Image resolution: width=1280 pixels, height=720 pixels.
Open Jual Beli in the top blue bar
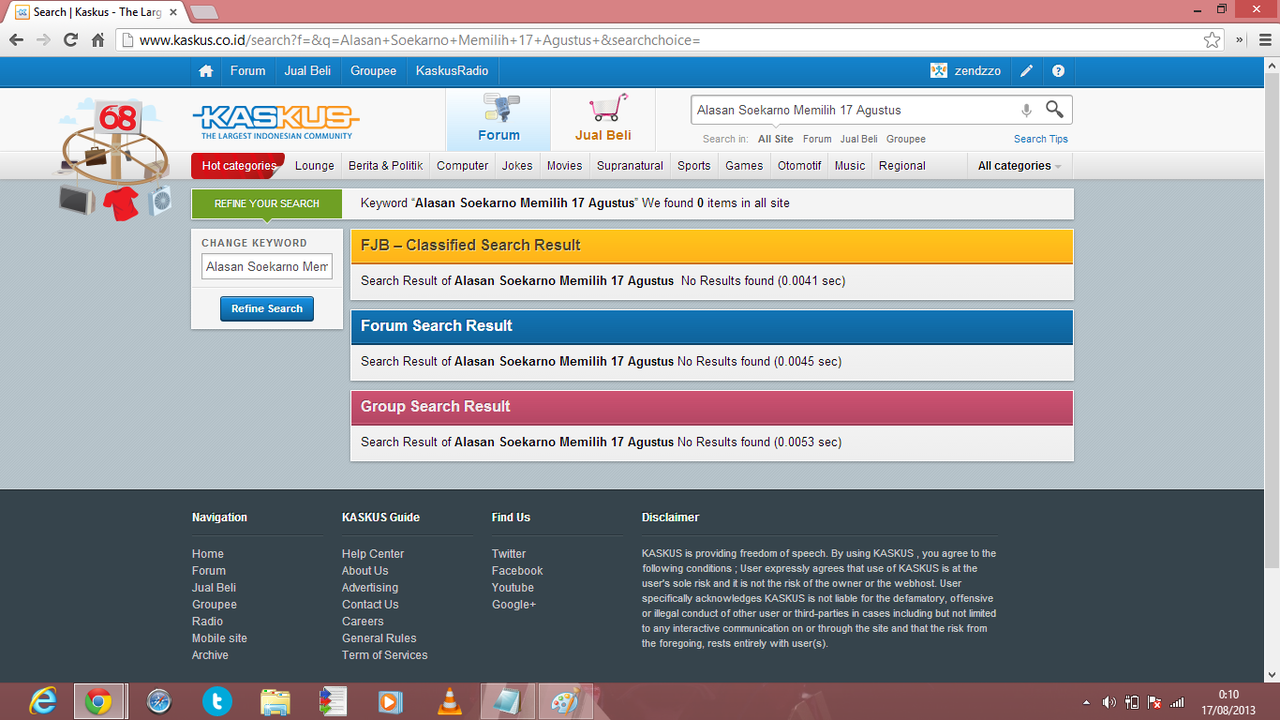click(308, 71)
